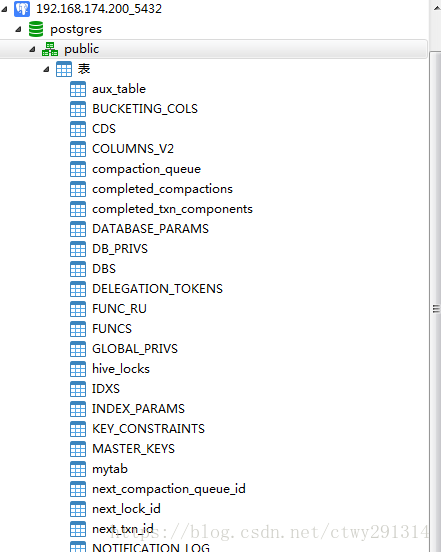Click the COLUMNS_V2 table icon

pos(78,149)
